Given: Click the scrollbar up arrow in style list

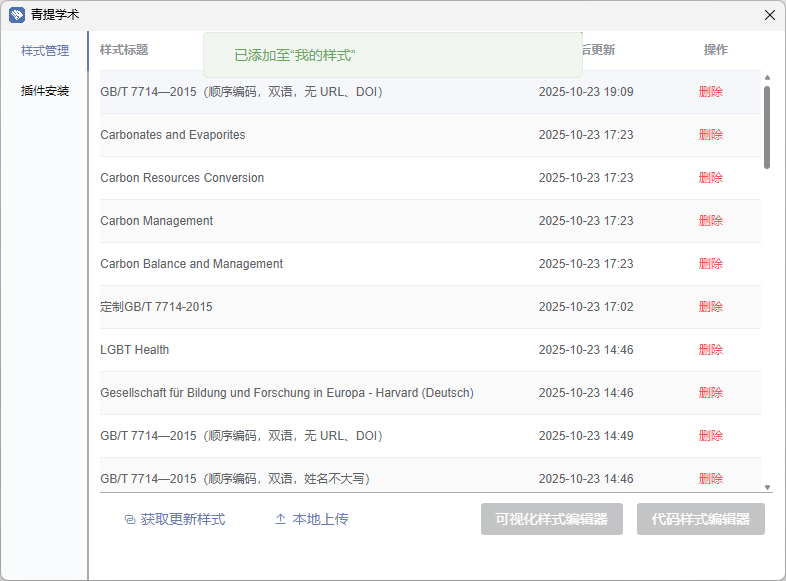Looking at the screenshot, I should (x=767, y=77).
